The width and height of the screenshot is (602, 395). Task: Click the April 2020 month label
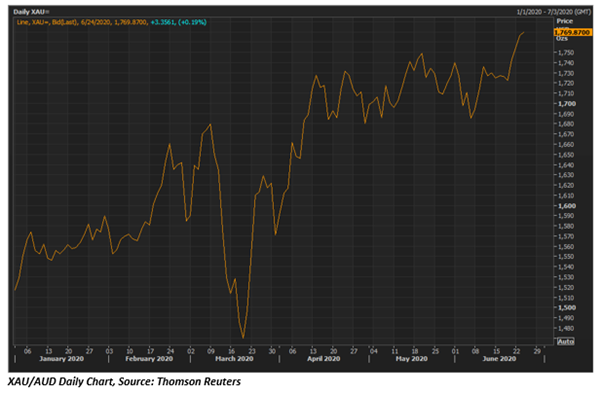click(324, 359)
